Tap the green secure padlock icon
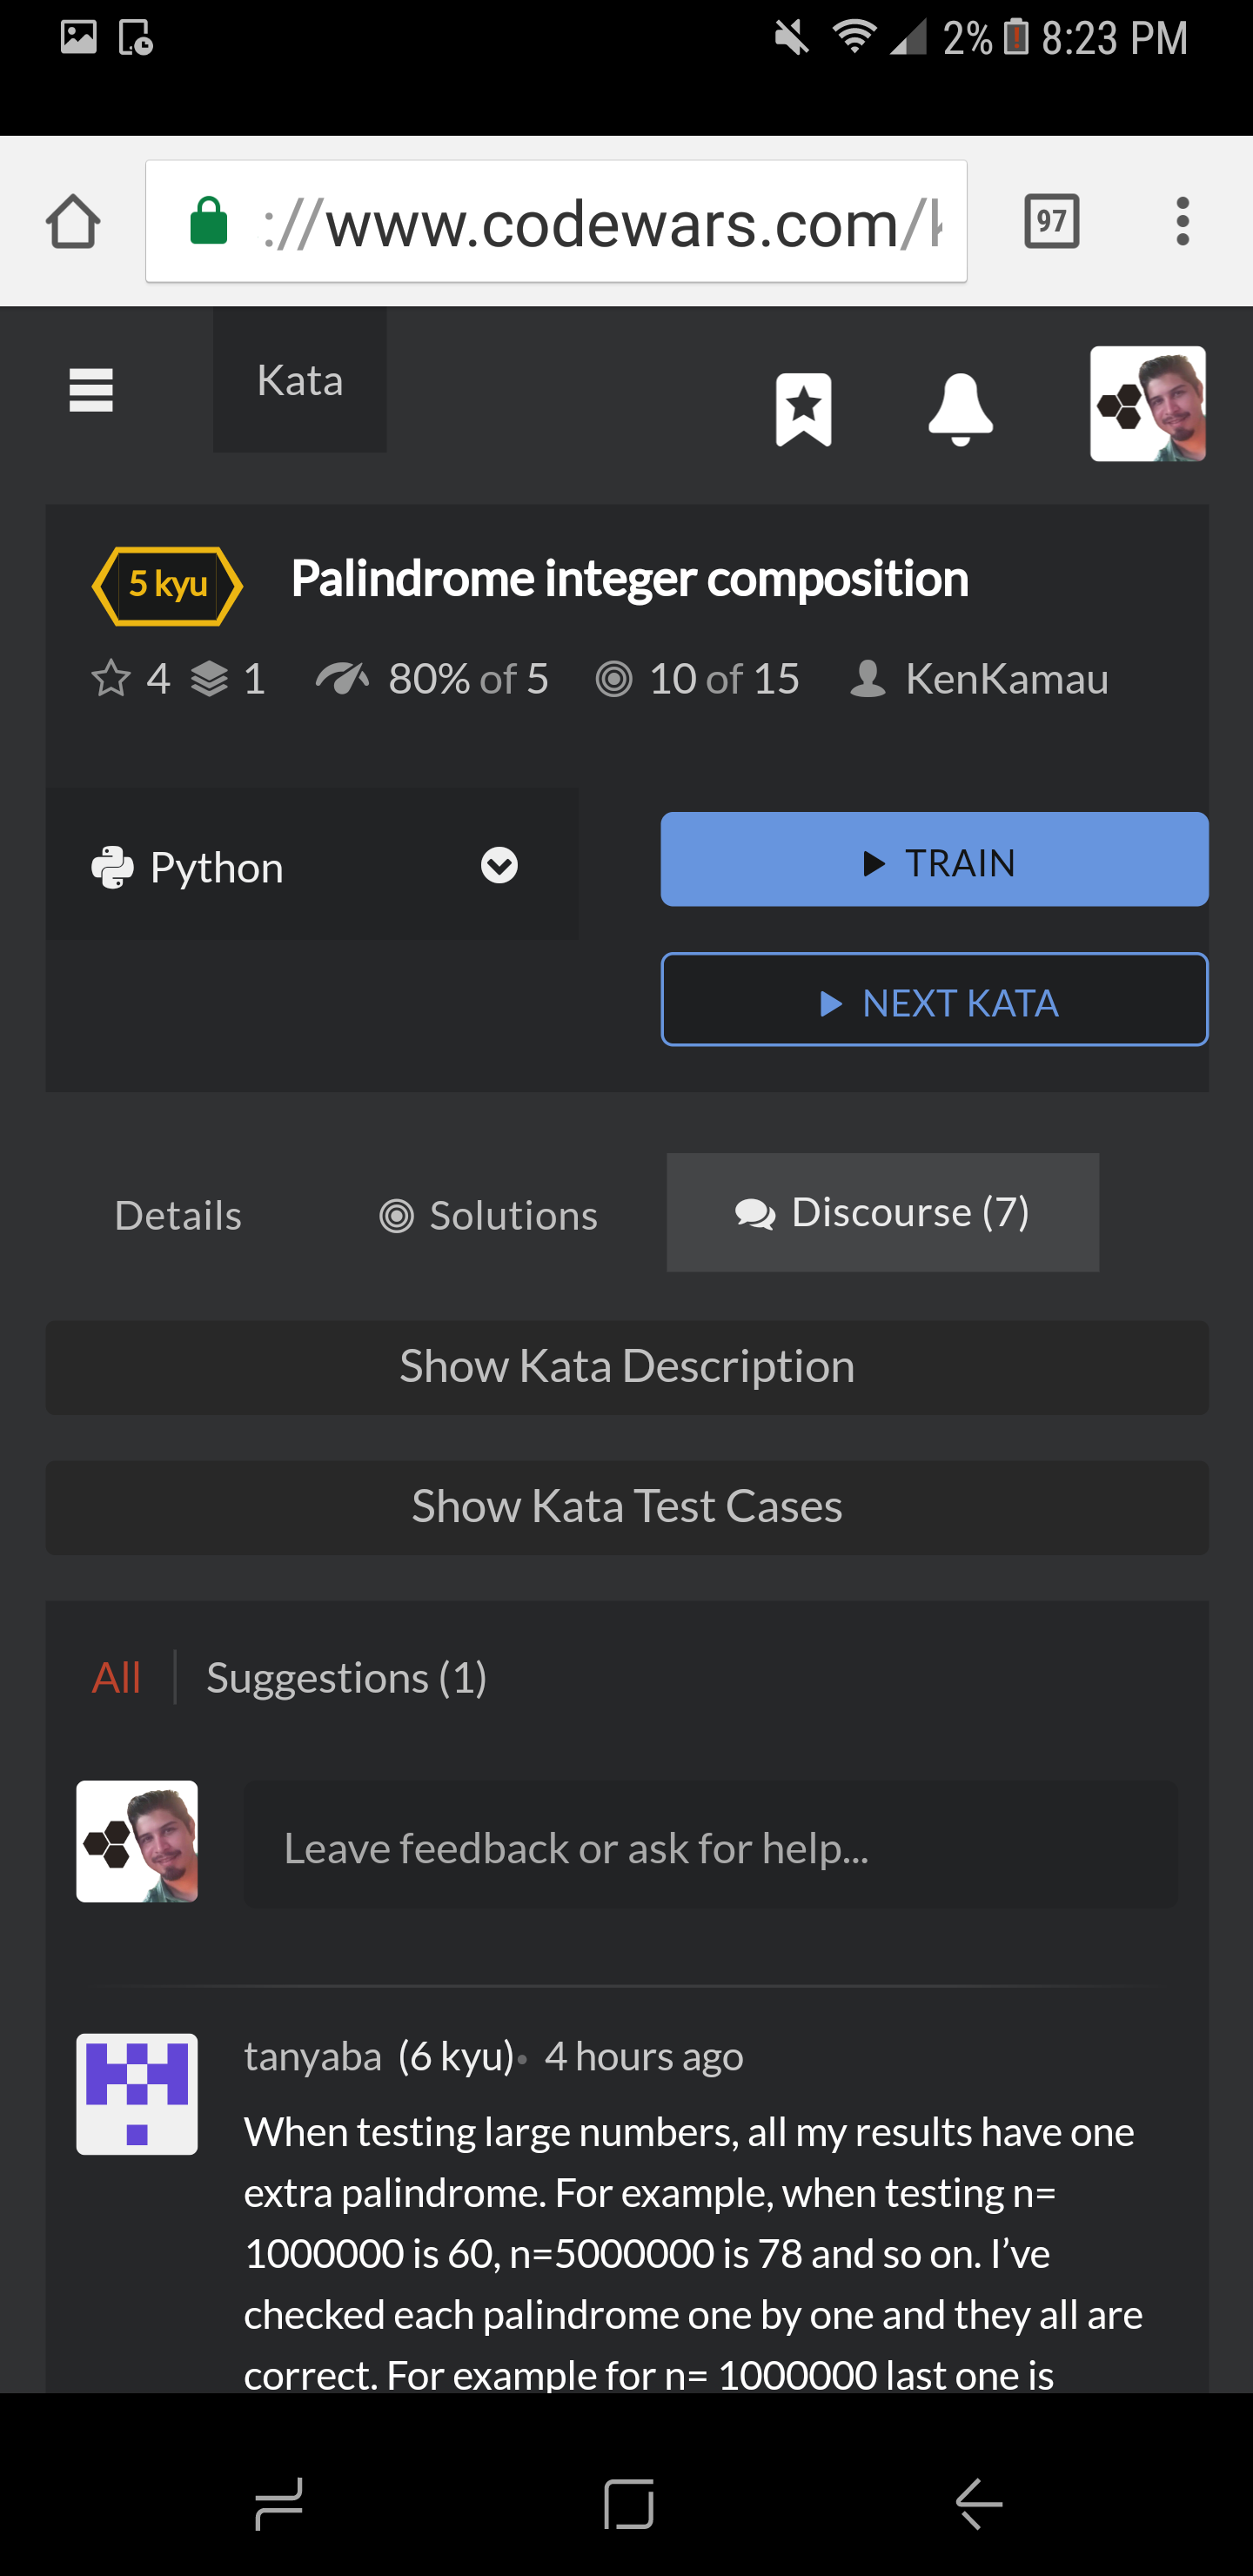 point(209,221)
